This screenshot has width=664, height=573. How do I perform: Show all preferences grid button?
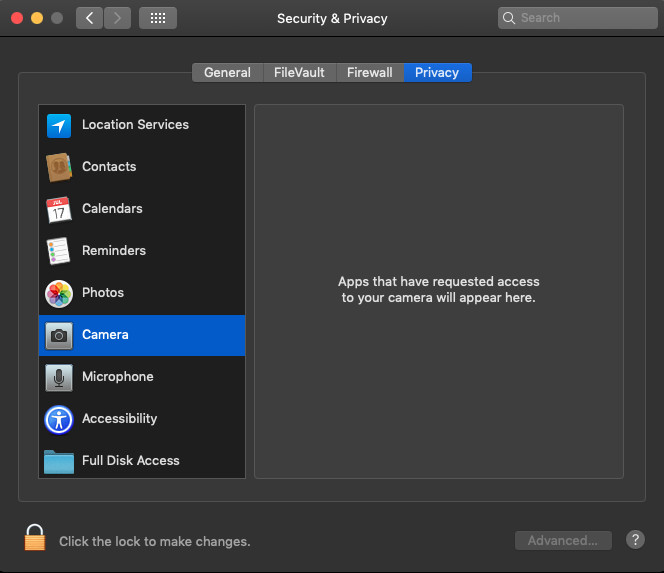click(x=158, y=18)
